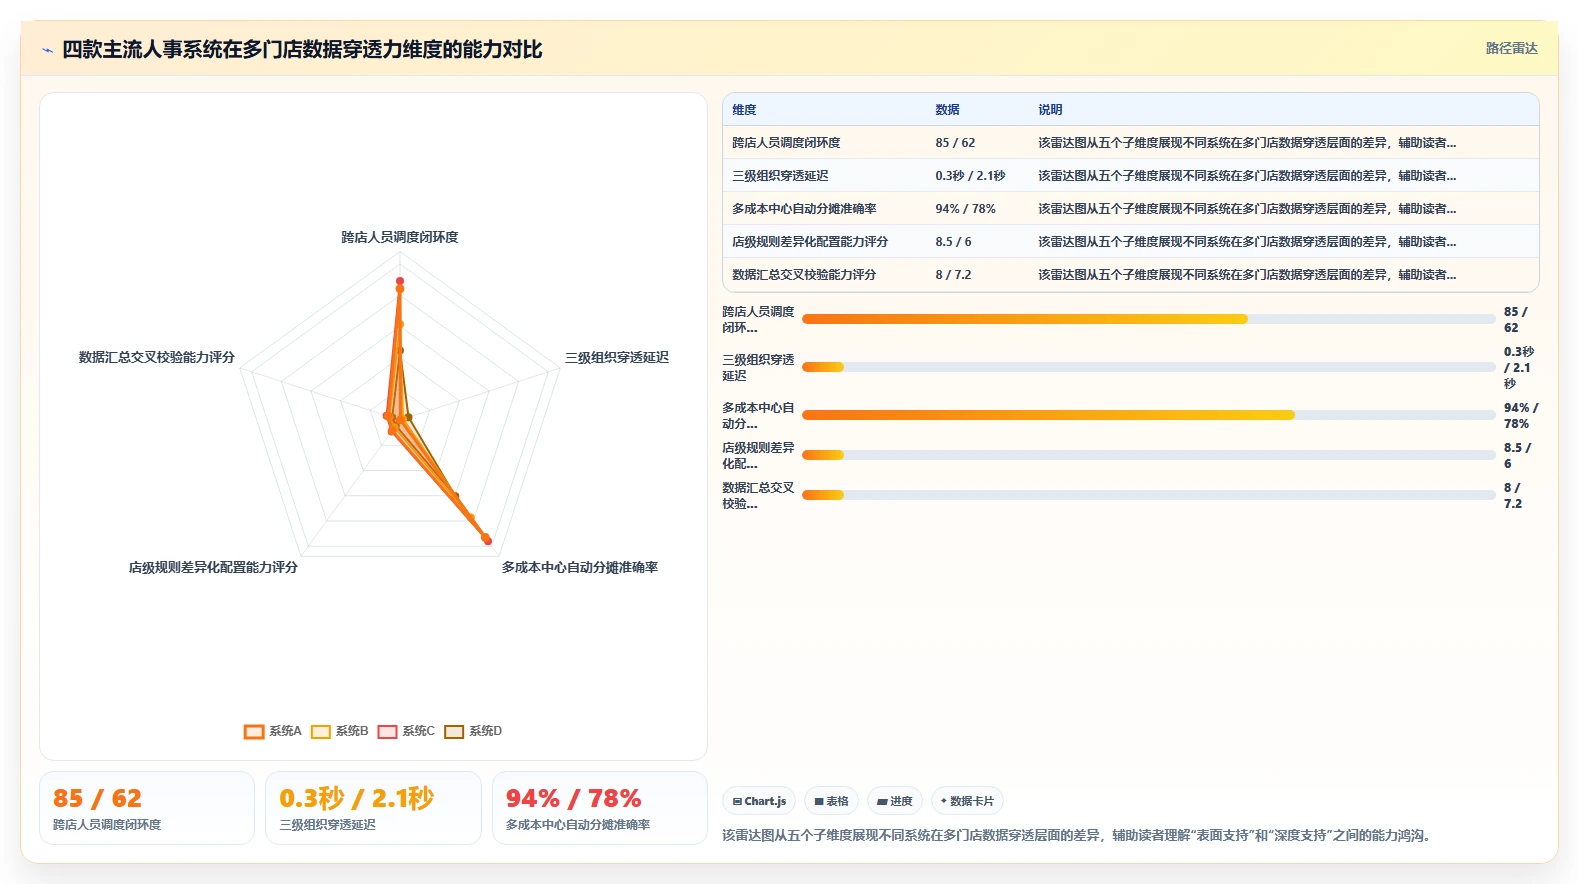Click the 说明 column header

tap(1050, 110)
